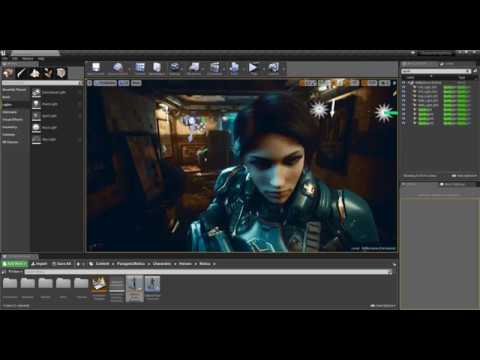This screenshot has width=480, height=360.
Task: Open the Cinematic category in Place mode
Action: (15, 112)
